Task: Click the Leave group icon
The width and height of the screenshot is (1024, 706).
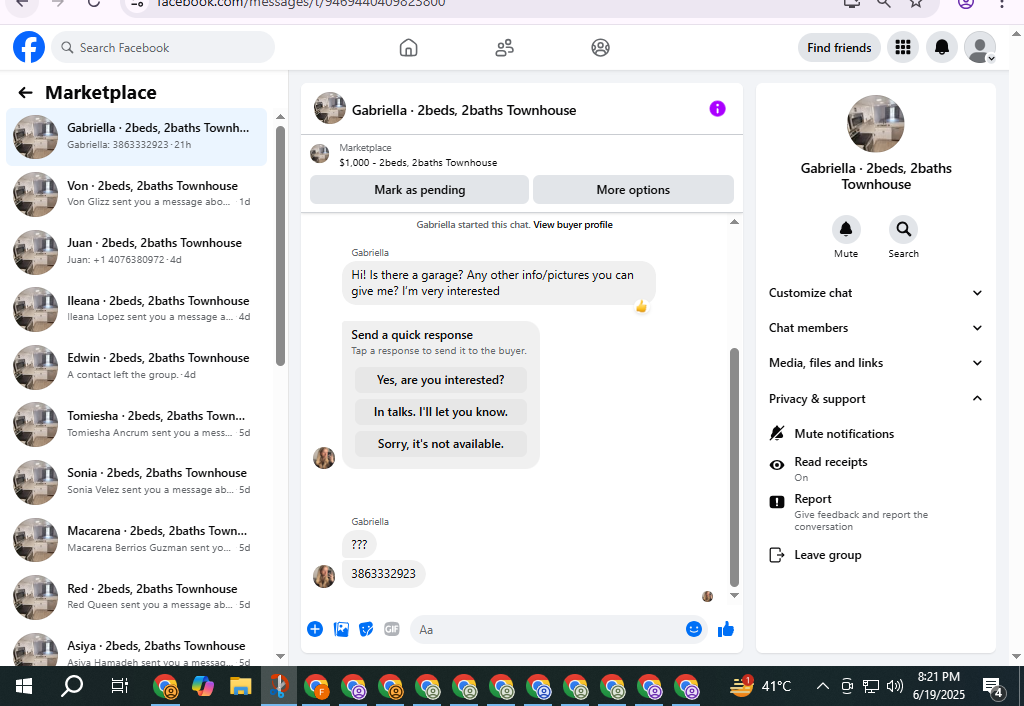Action: coord(776,555)
